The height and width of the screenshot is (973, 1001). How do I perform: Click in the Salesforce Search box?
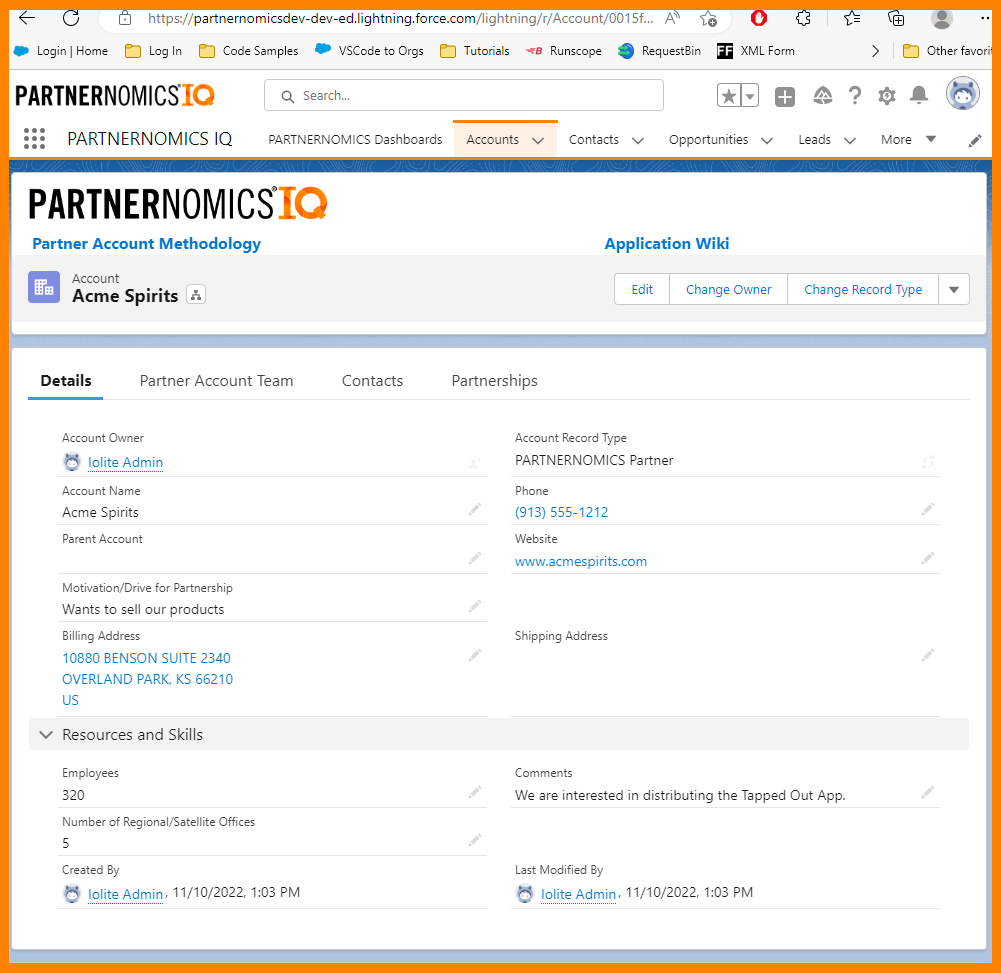point(463,96)
